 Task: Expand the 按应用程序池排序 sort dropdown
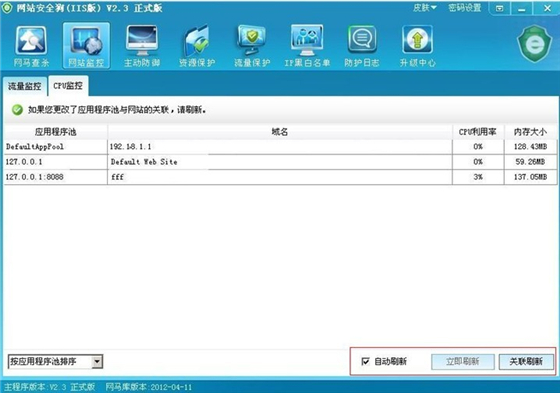[97, 362]
